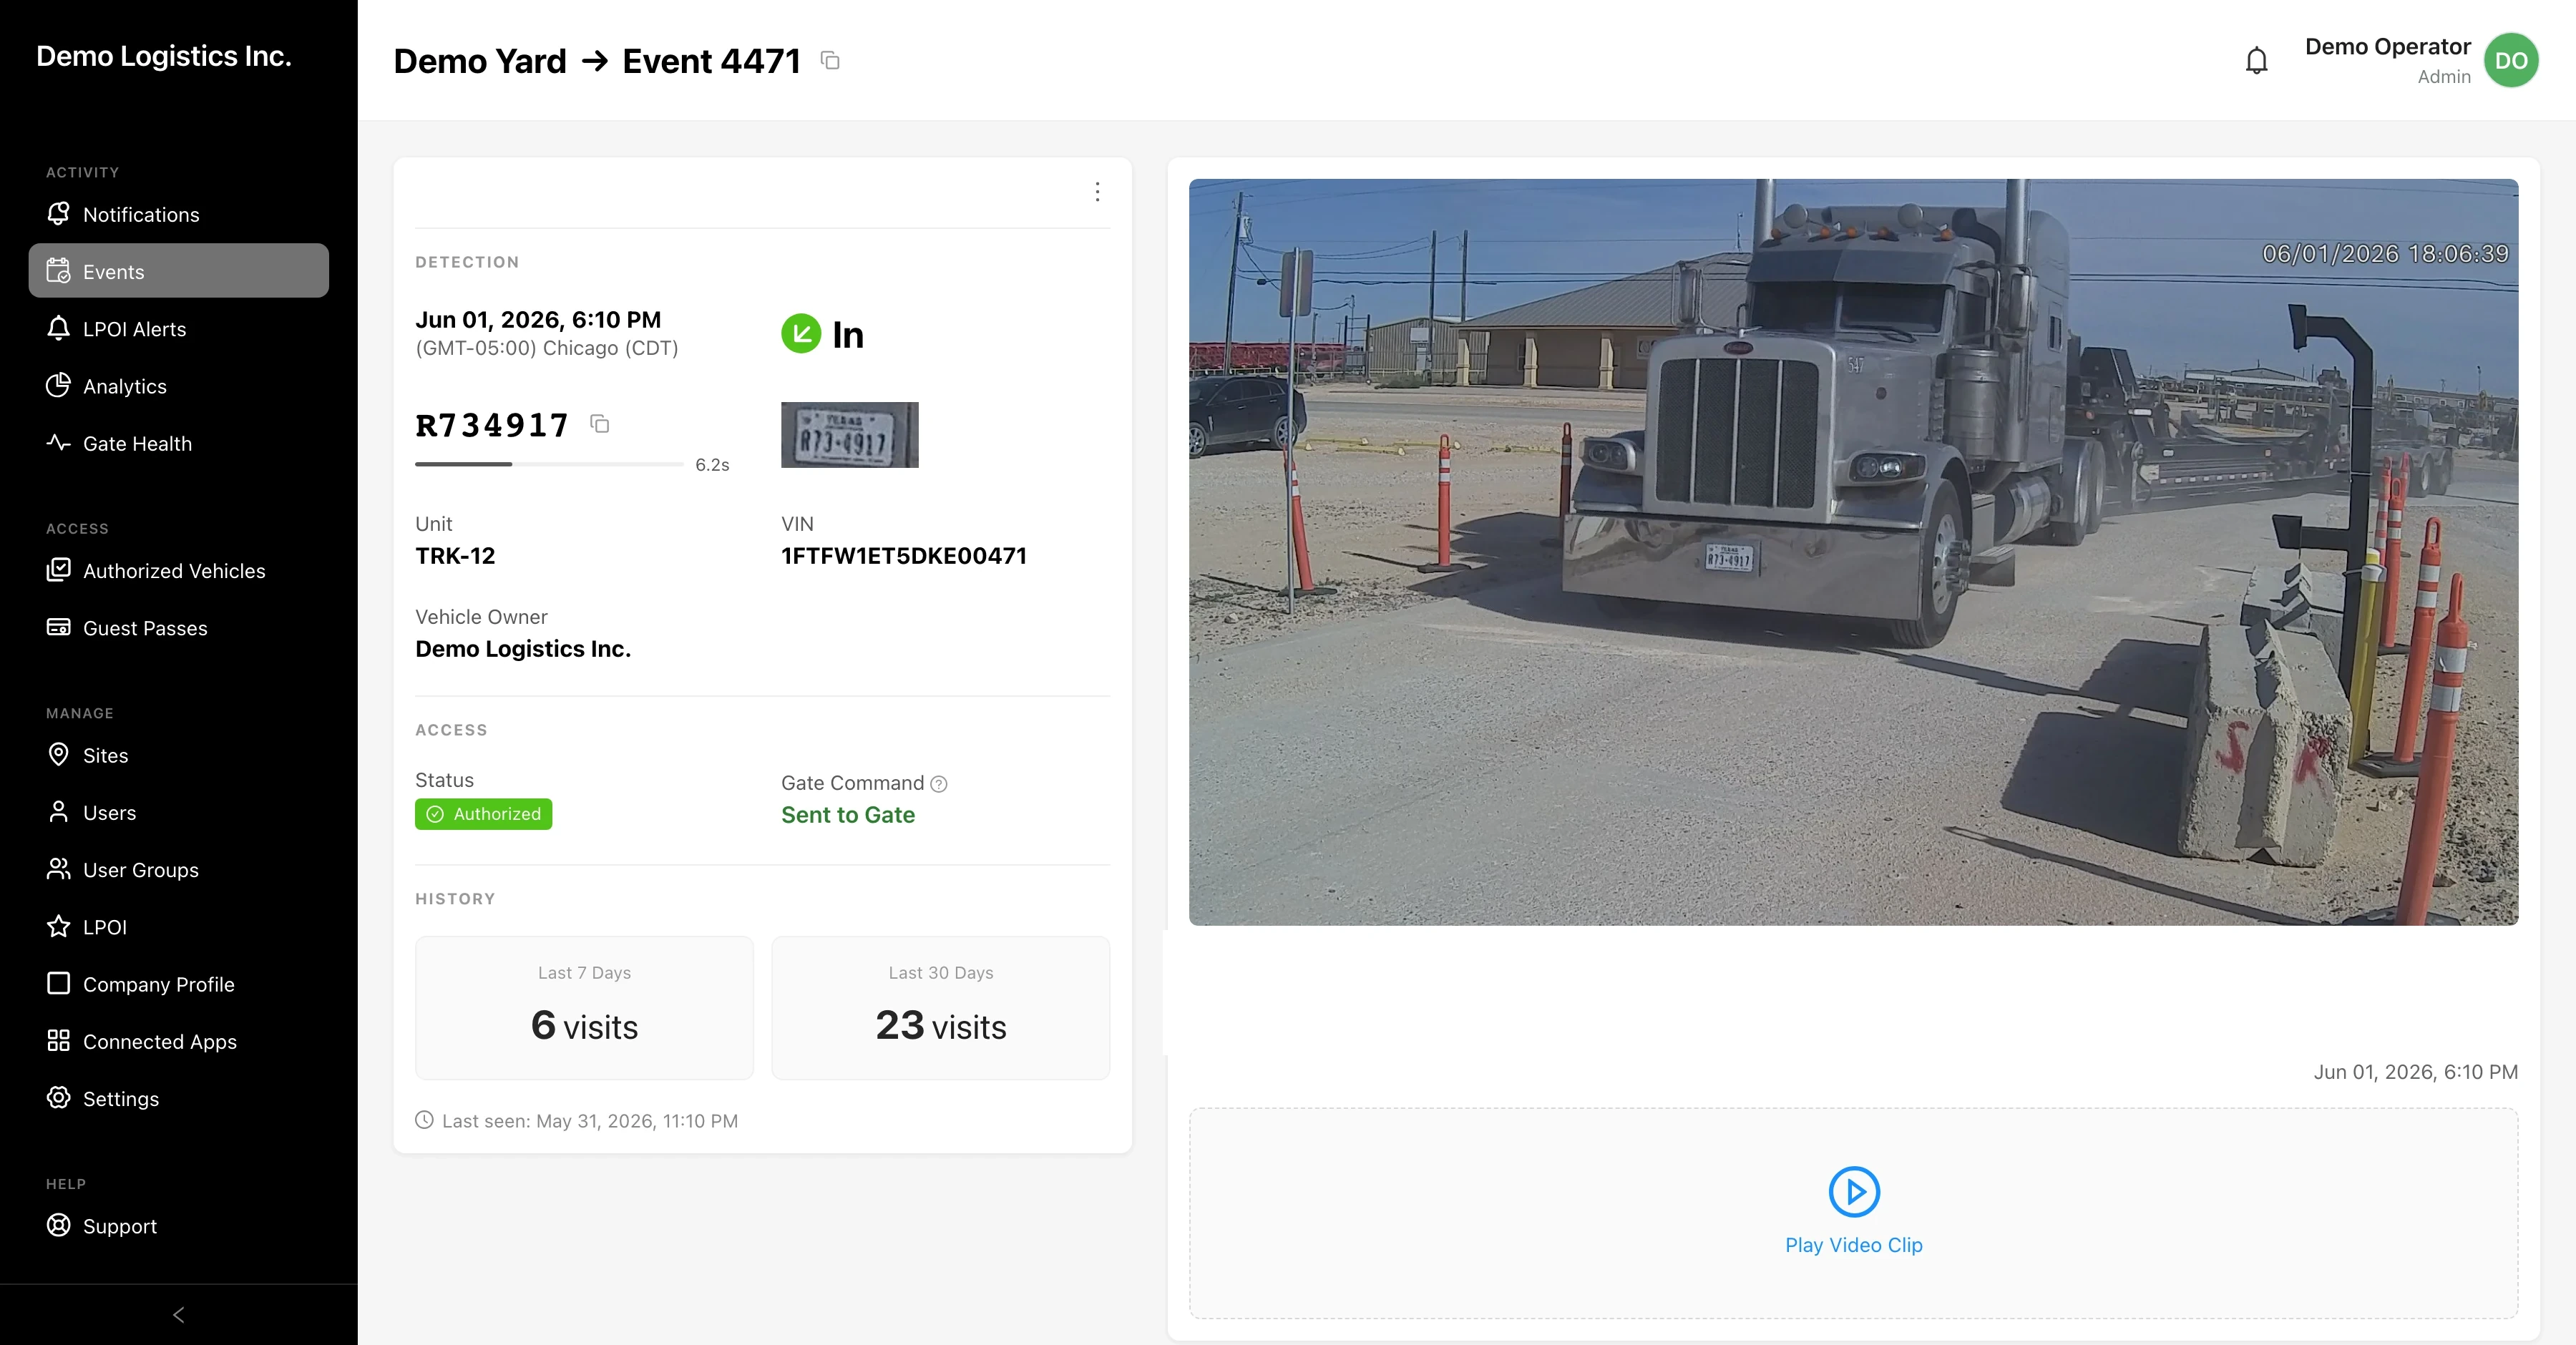
Task: Open Authorized Vehicles list
Action: click(x=178, y=570)
